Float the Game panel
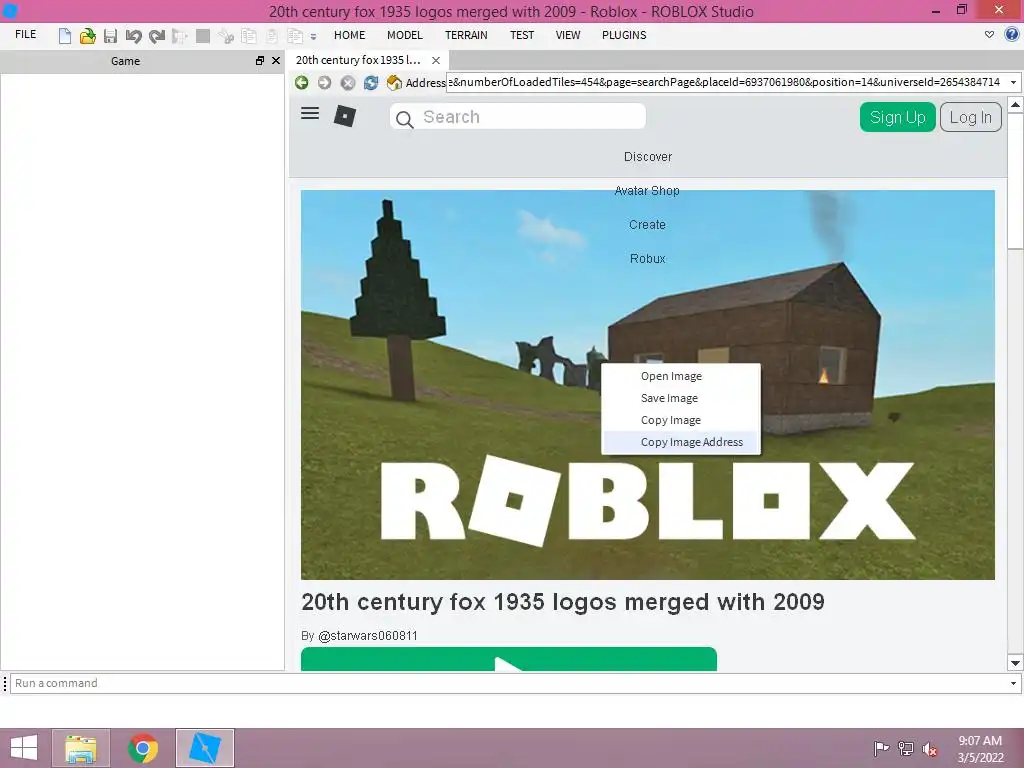 pyautogui.click(x=260, y=61)
